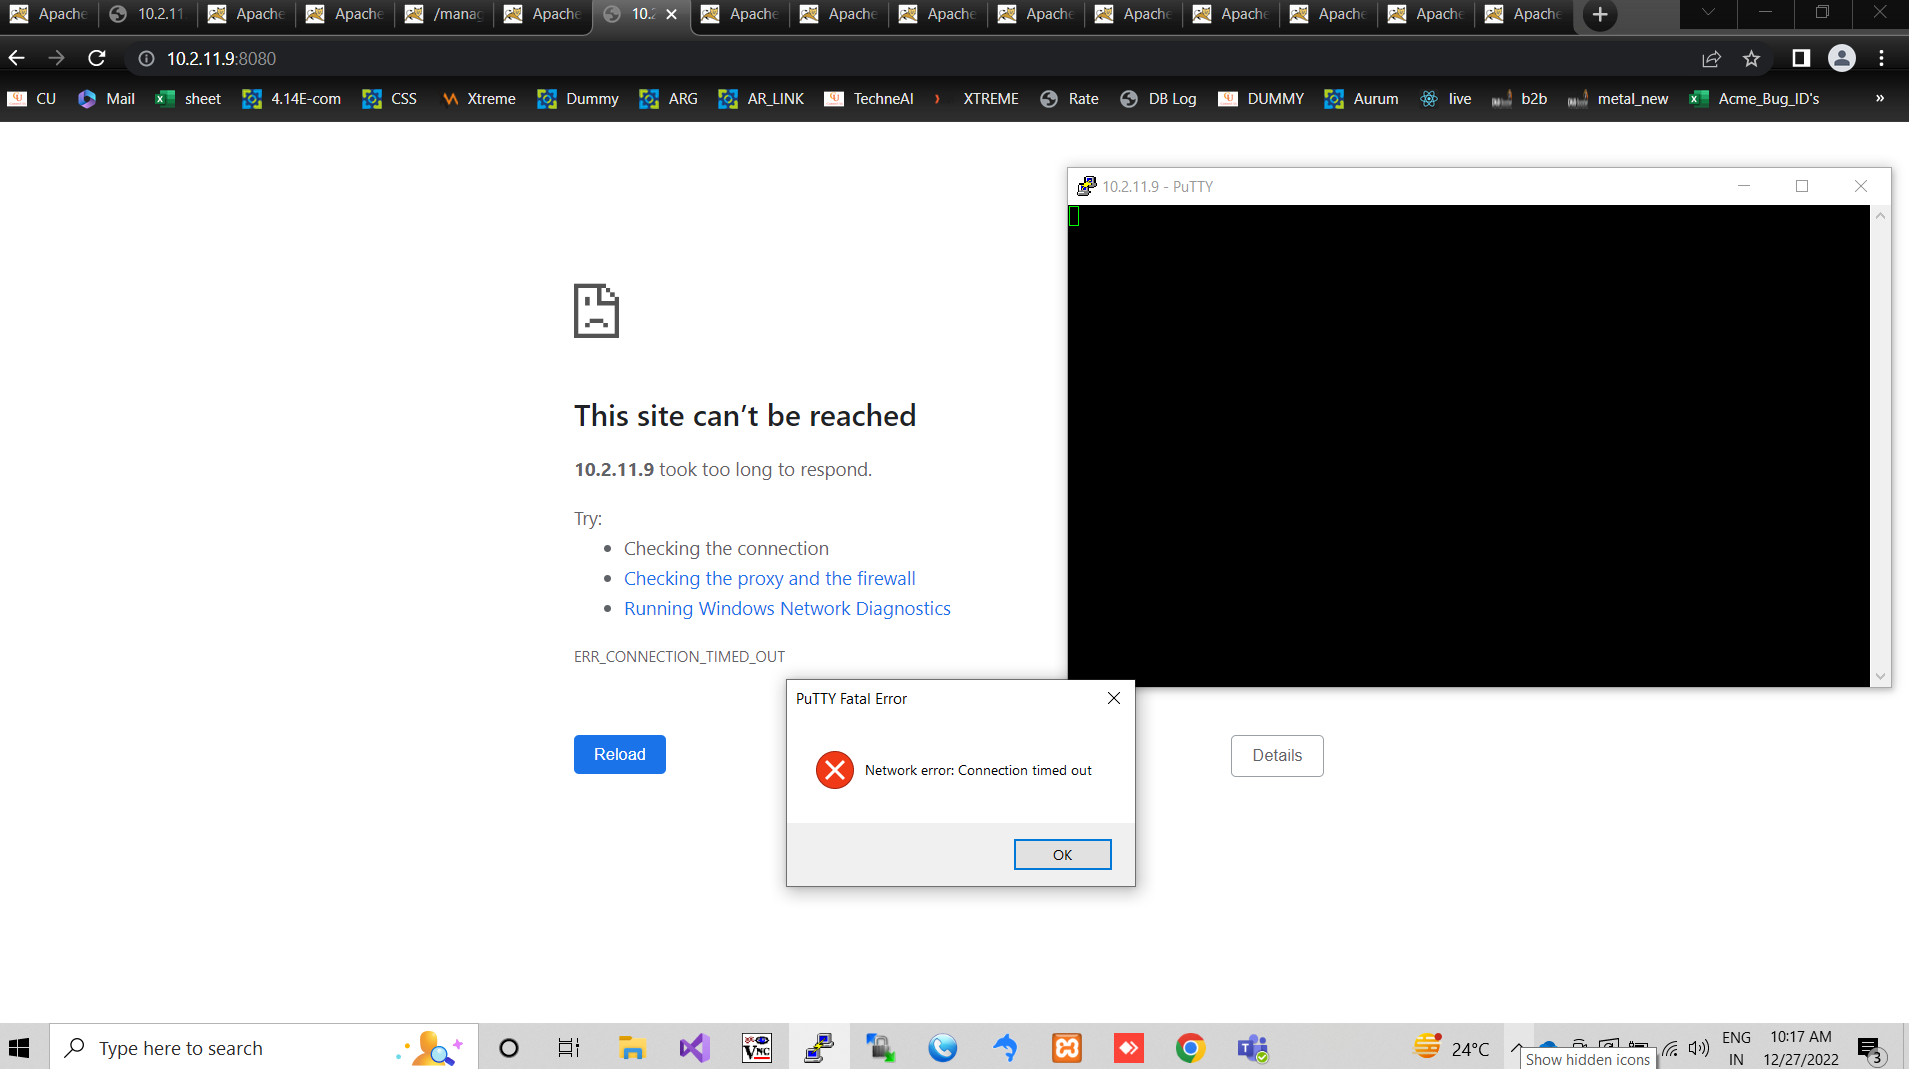The image size is (1909, 1069).
Task: Open Google Chrome from taskbar
Action: pyautogui.click(x=1190, y=1047)
